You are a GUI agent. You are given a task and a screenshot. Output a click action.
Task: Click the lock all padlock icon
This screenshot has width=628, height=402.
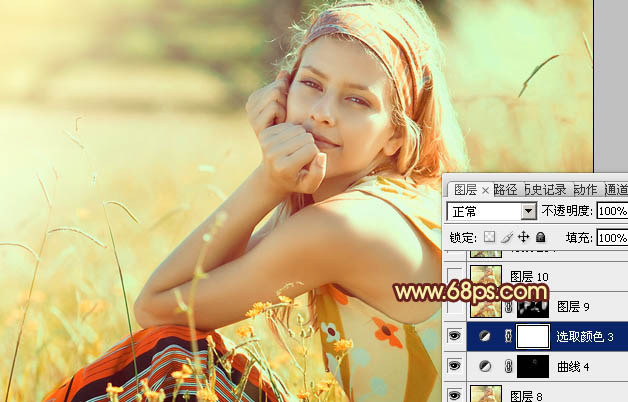tap(541, 237)
